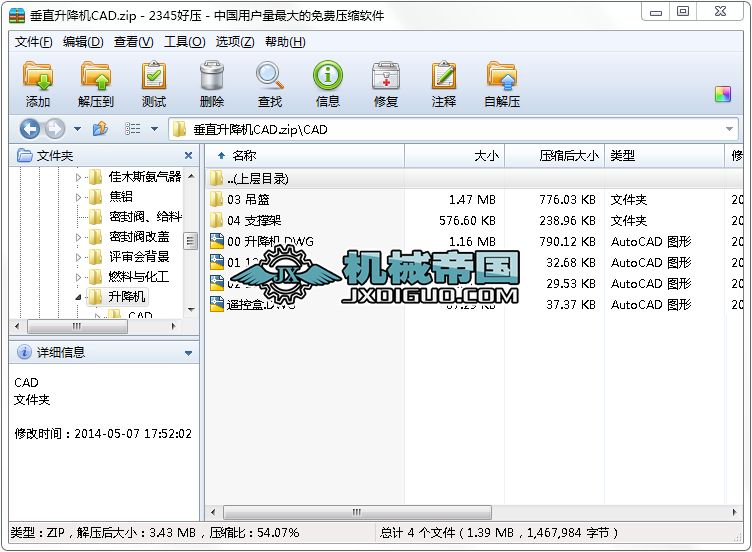Screen dimensions: 752x552
Task: Open the 工具(O) menu
Action: coord(185,42)
